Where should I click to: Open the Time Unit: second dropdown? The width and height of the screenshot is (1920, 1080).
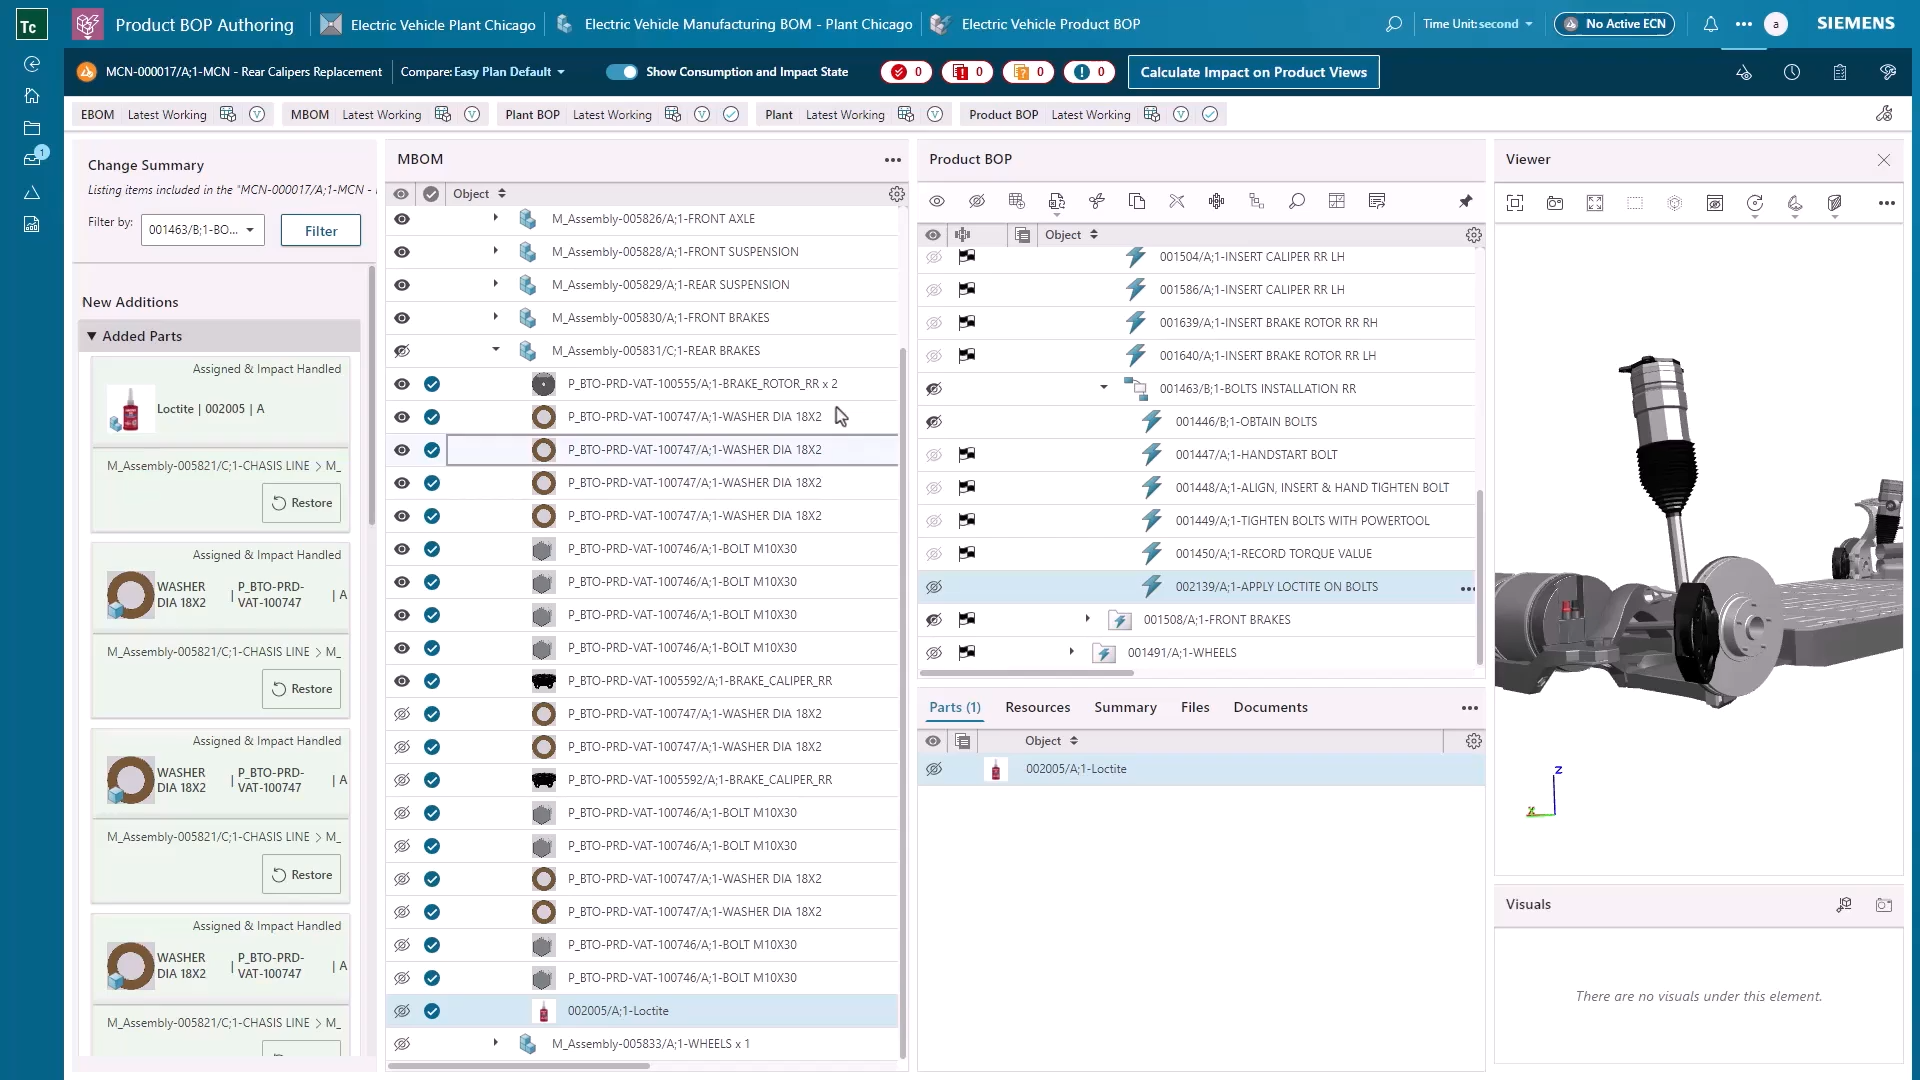[x=1477, y=24]
